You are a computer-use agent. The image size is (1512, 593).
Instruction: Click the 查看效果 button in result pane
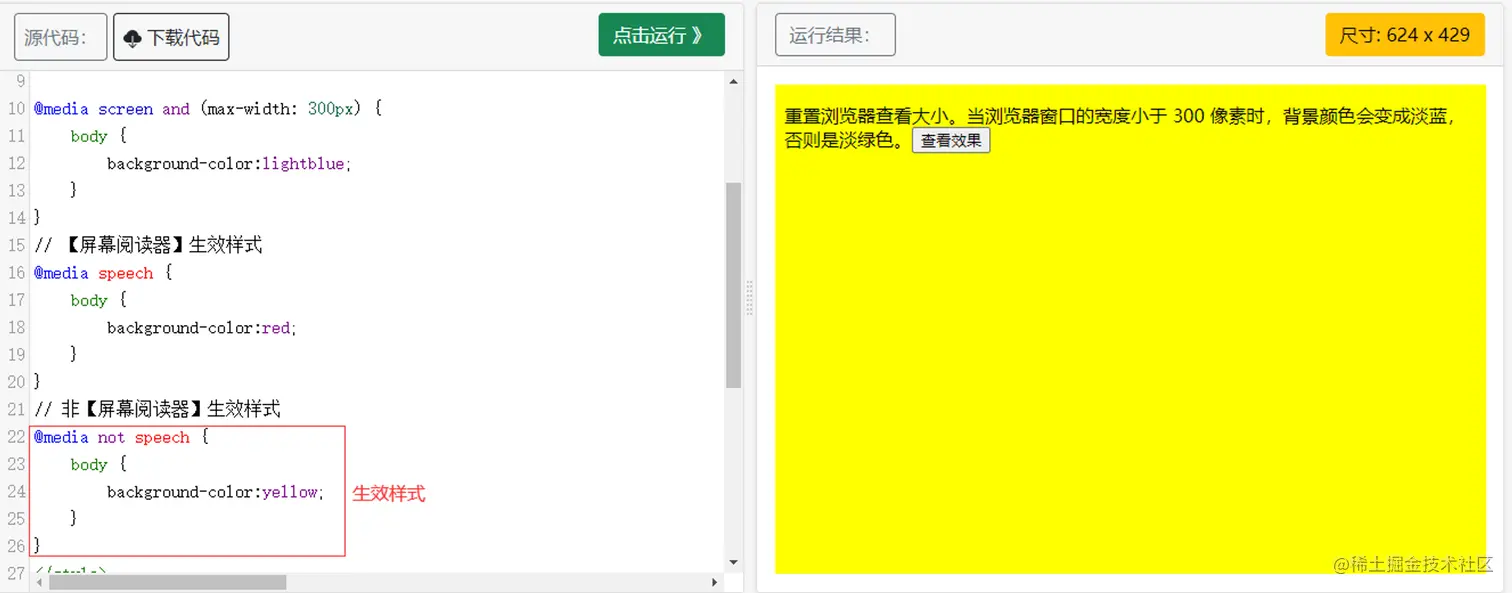coord(951,141)
